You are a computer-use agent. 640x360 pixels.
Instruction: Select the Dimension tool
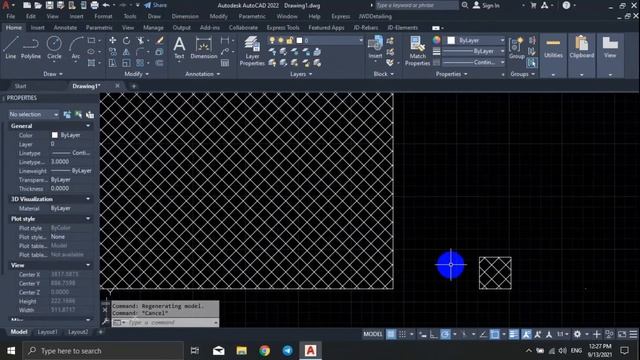point(203,47)
